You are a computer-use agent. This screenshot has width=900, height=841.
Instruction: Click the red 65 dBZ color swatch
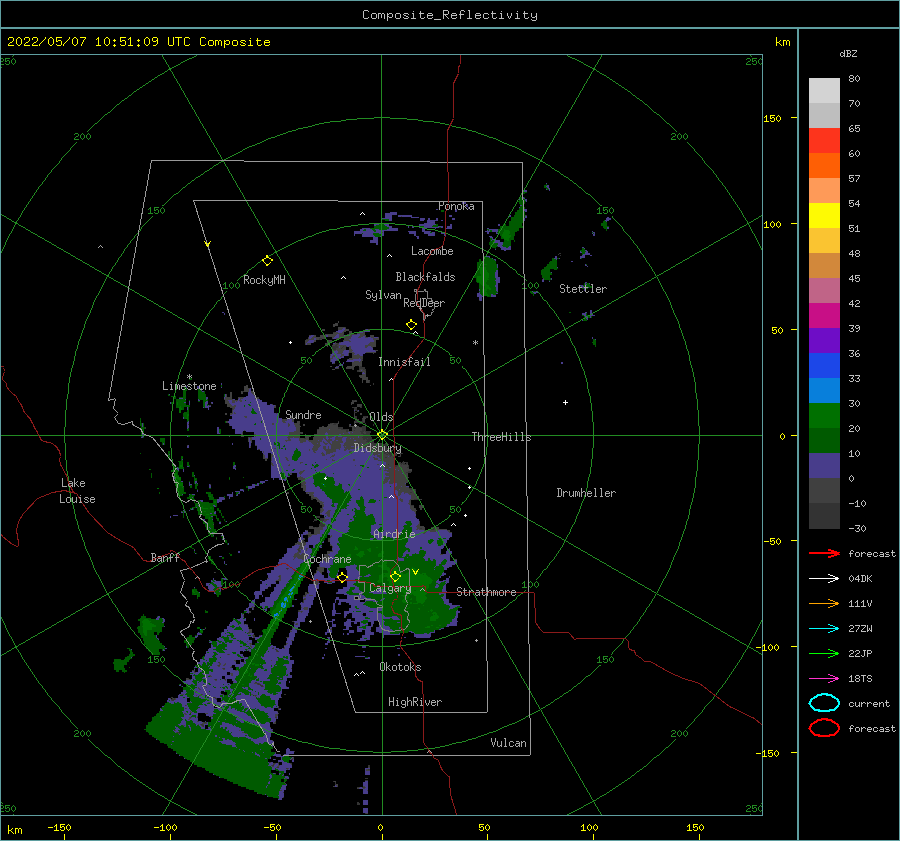[x=824, y=140]
